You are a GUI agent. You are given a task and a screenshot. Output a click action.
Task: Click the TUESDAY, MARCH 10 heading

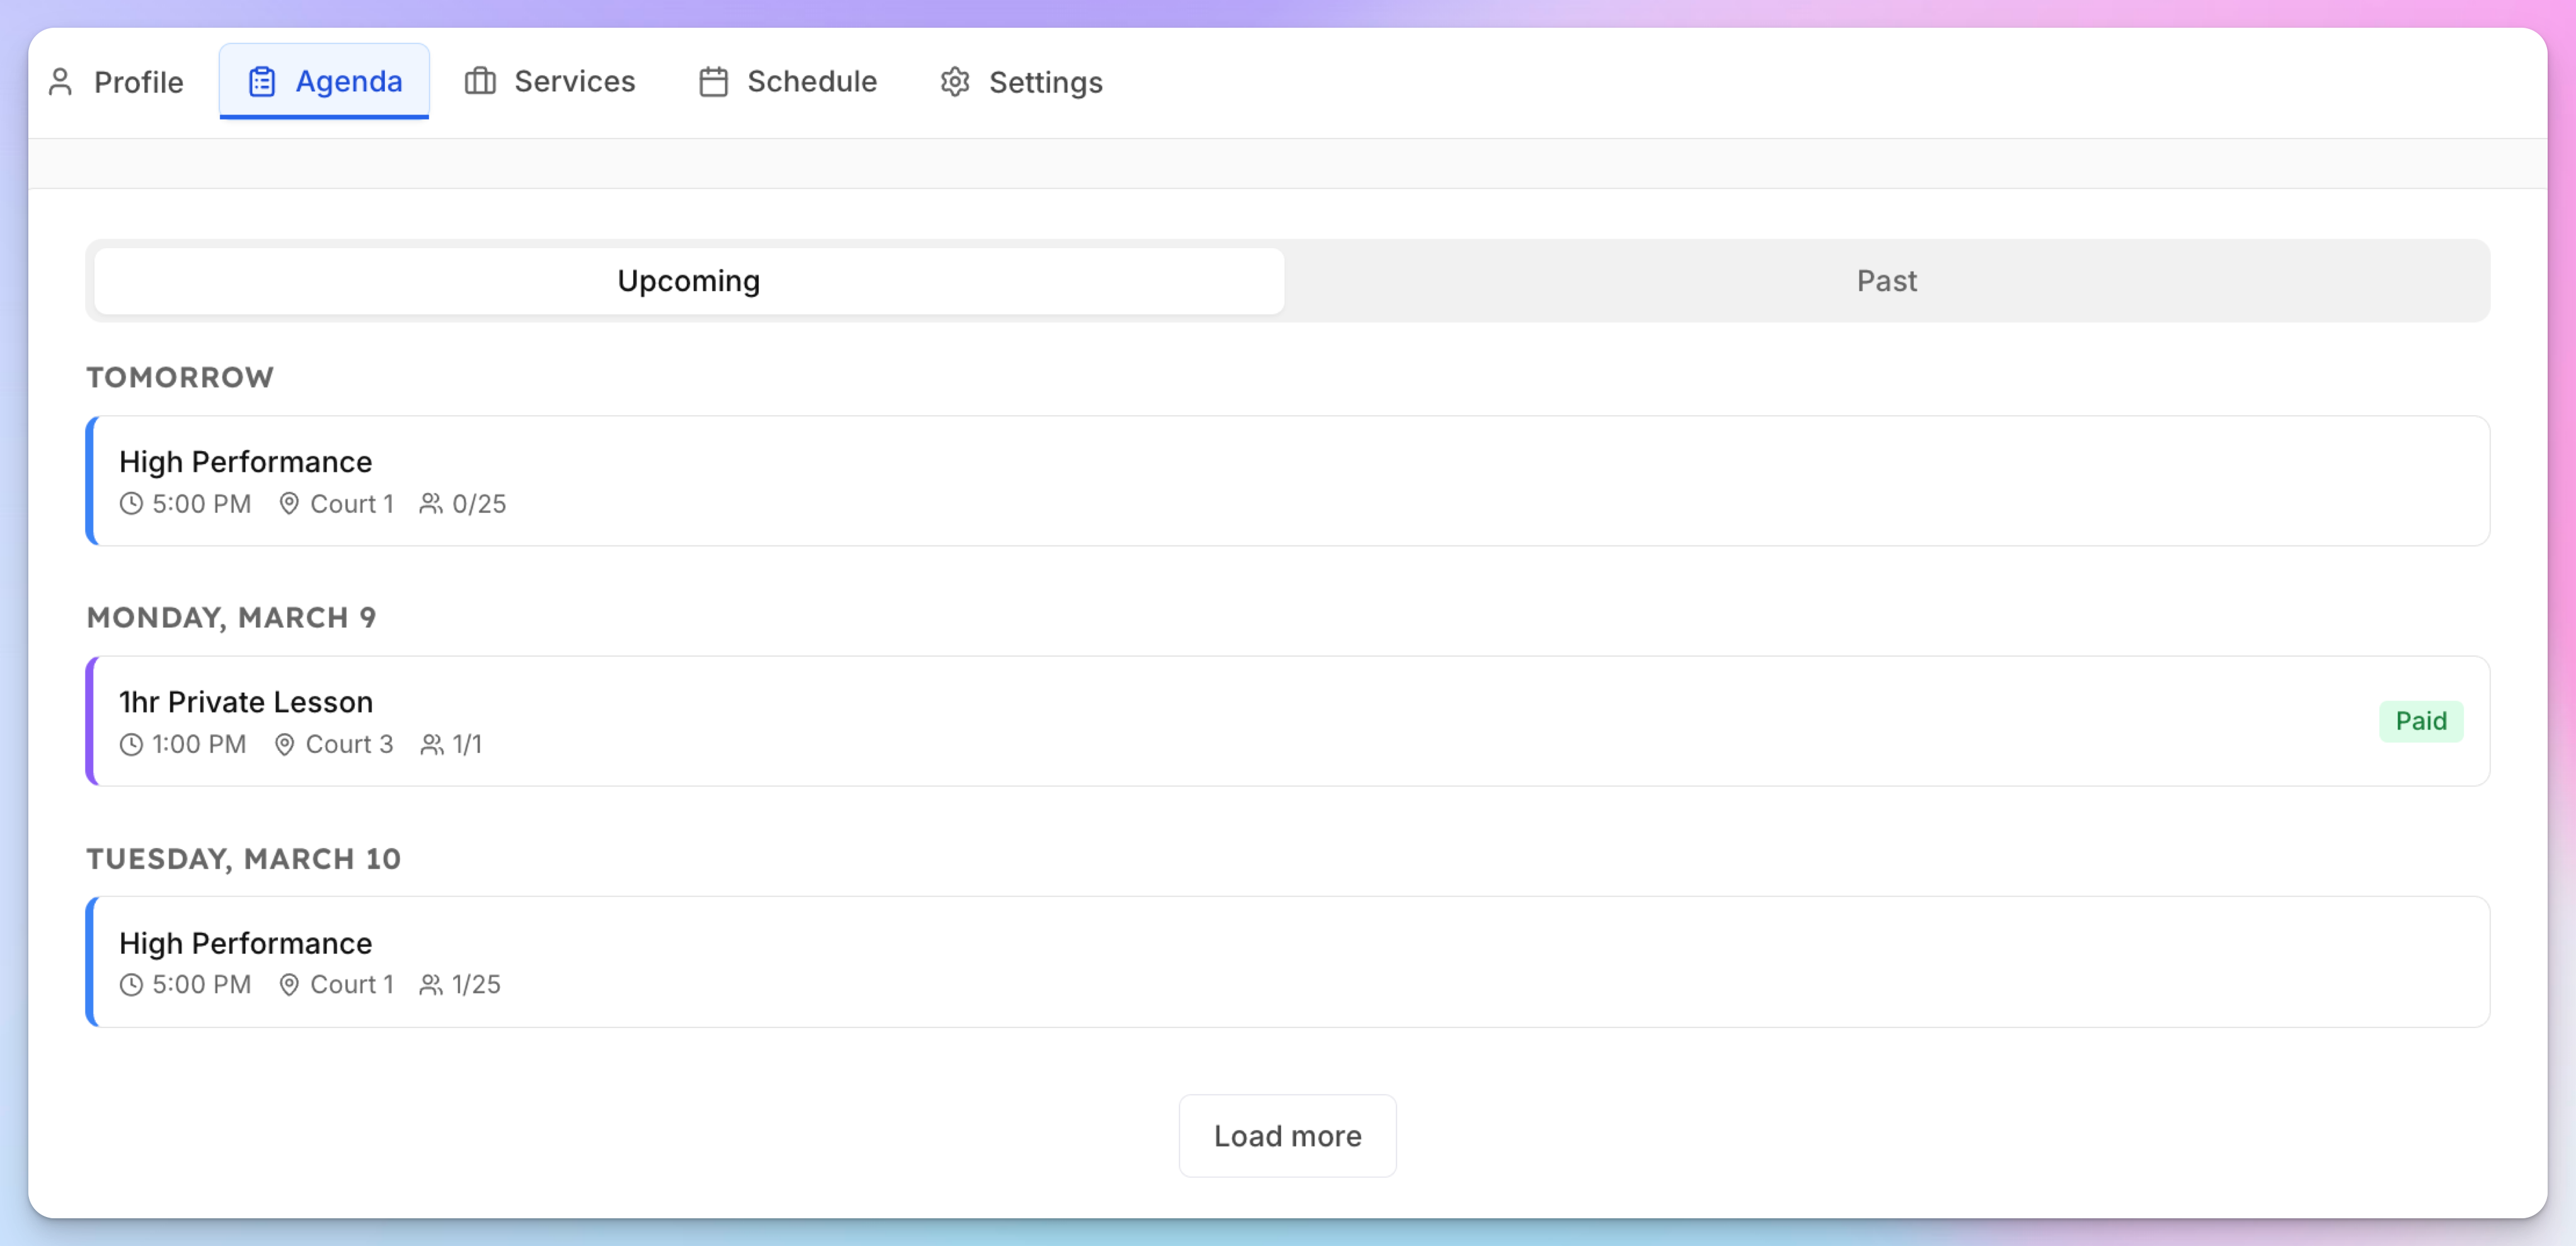[243, 859]
